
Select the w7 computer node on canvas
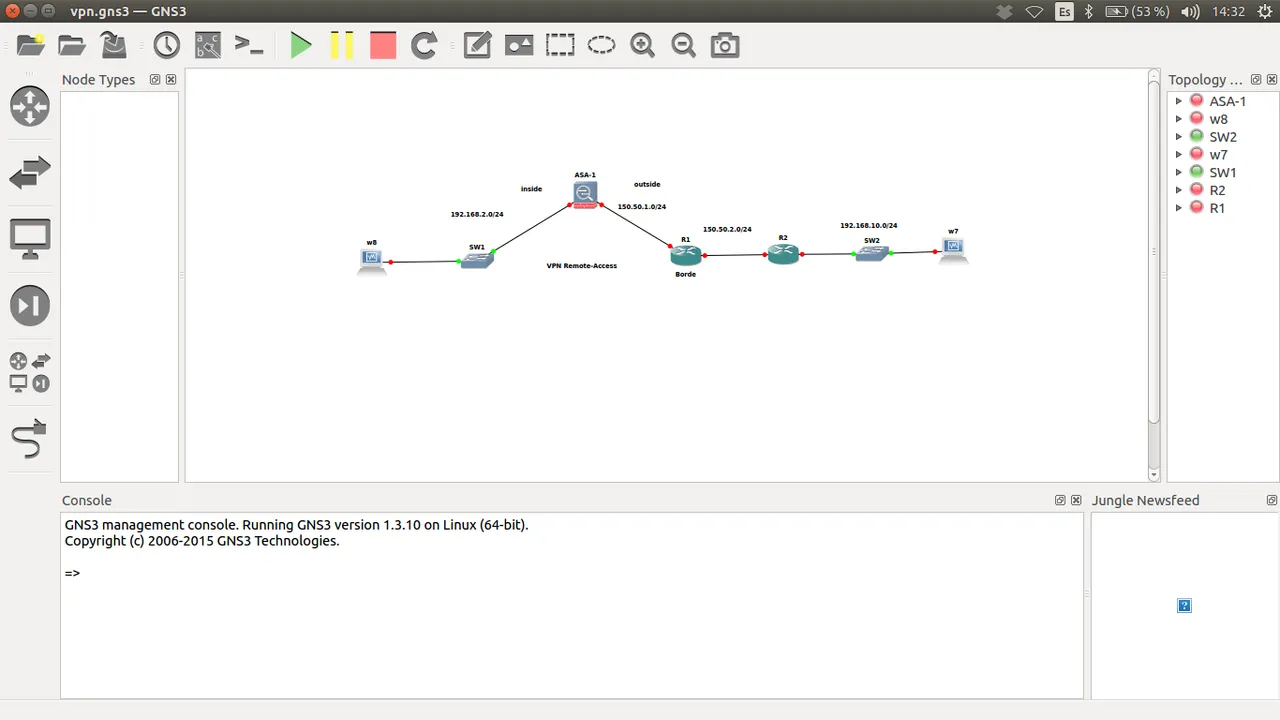click(x=954, y=250)
